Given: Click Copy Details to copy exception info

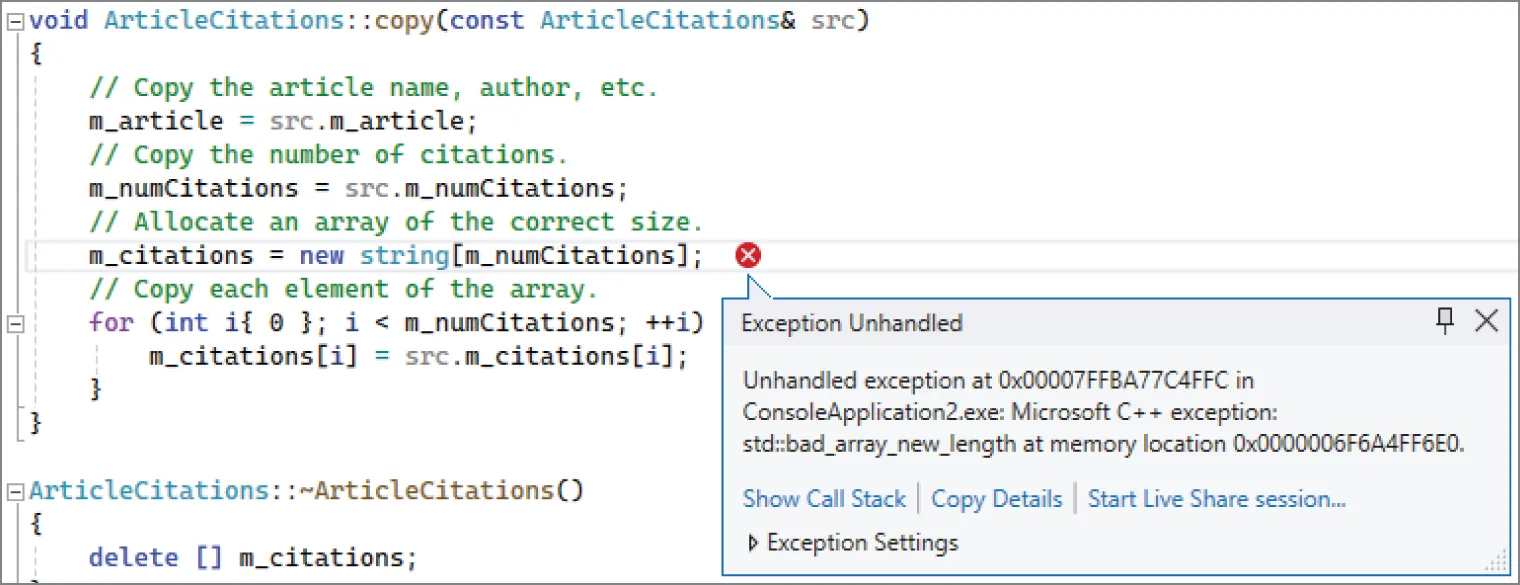Looking at the screenshot, I should click(x=996, y=498).
